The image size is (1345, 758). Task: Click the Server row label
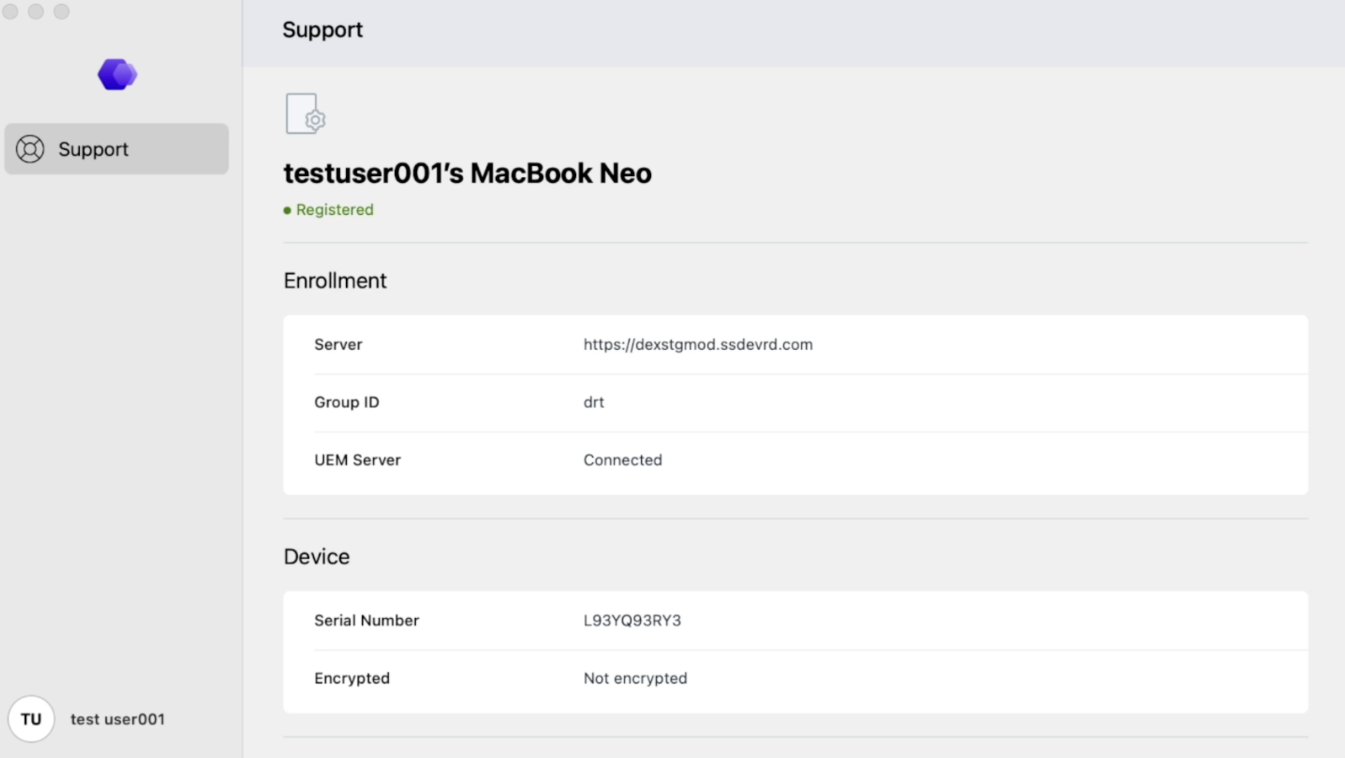(x=338, y=345)
